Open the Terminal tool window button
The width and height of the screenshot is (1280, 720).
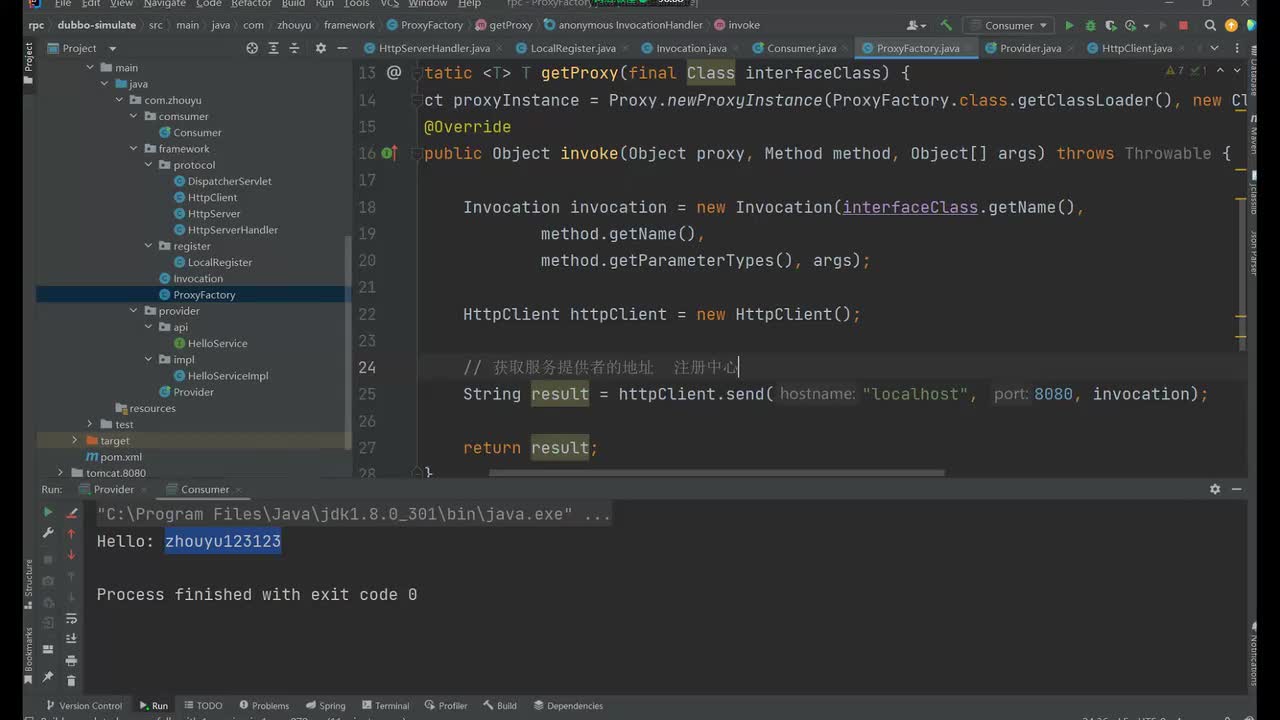tap(385, 705)
